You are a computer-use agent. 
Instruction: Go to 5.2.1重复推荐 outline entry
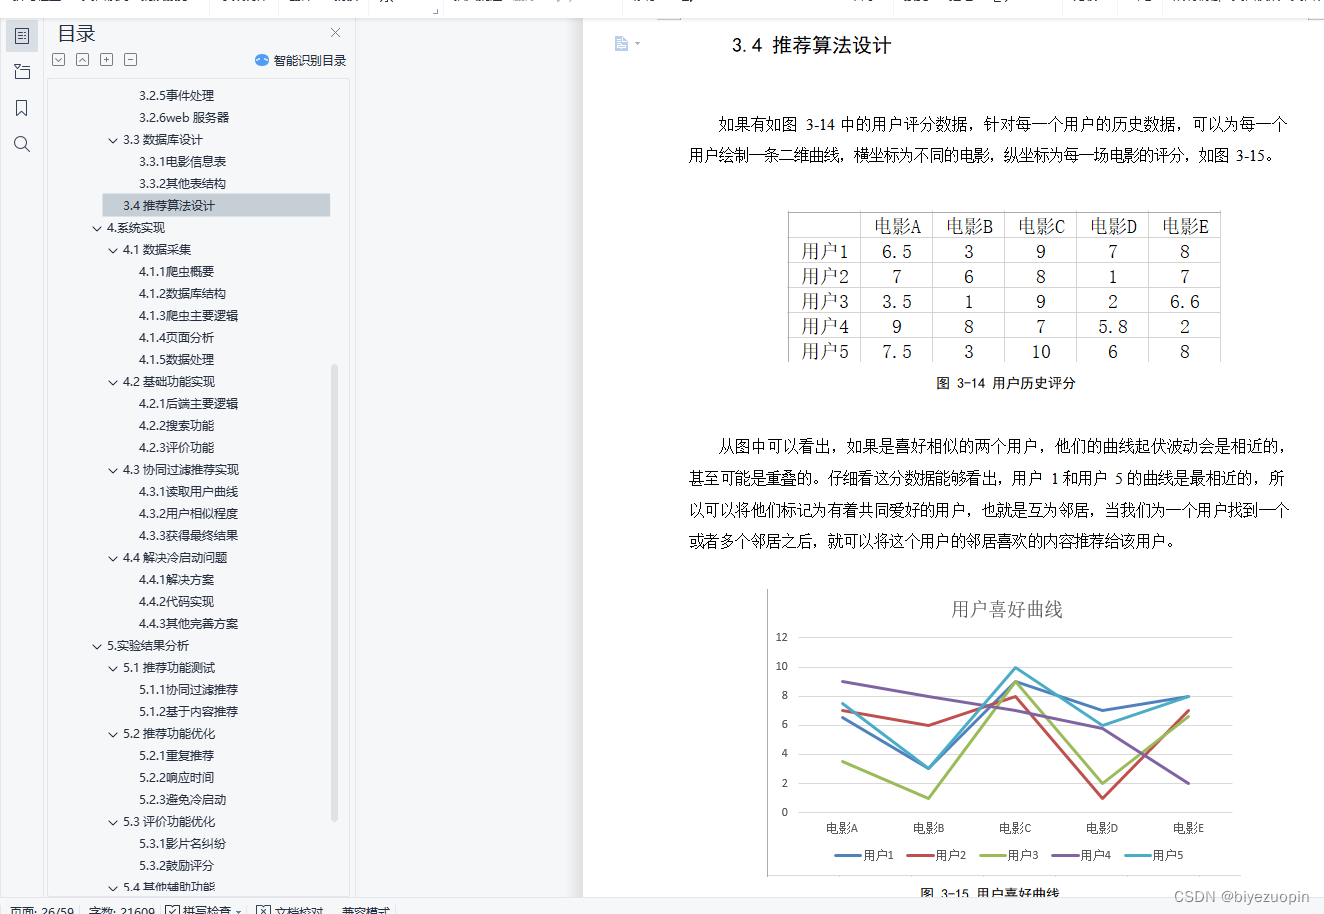[176, 756]
